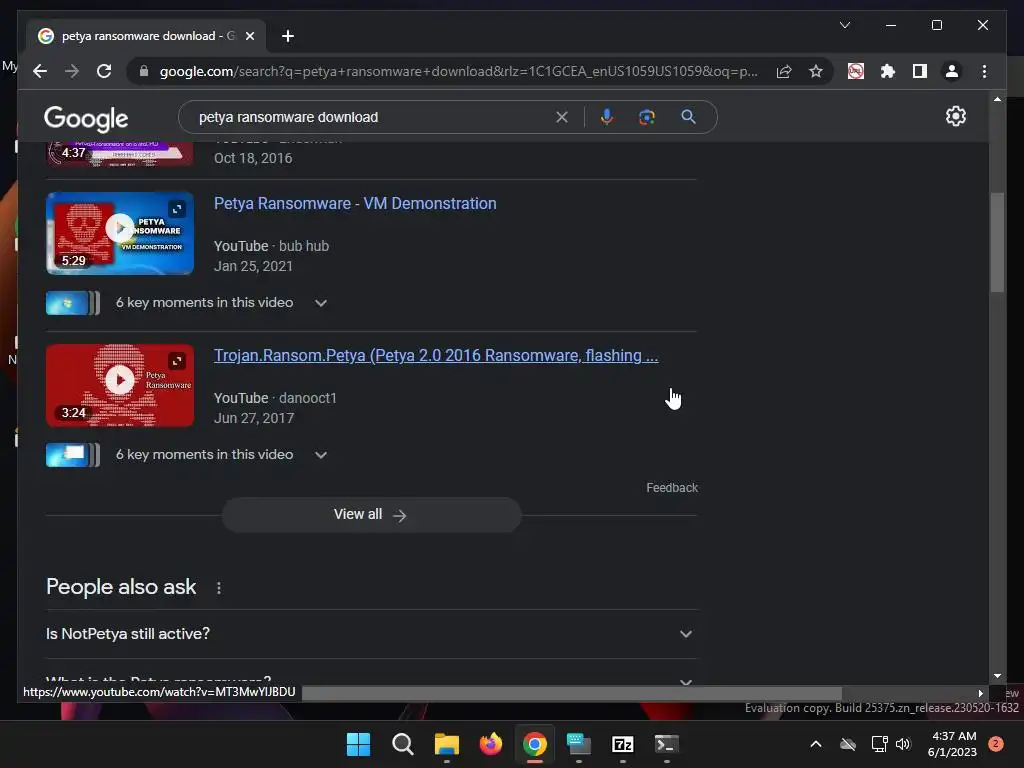The width and height of the screenshot is (1024, 768).
Task: Close the petya ransomware download tab
Action: [249, 36]
